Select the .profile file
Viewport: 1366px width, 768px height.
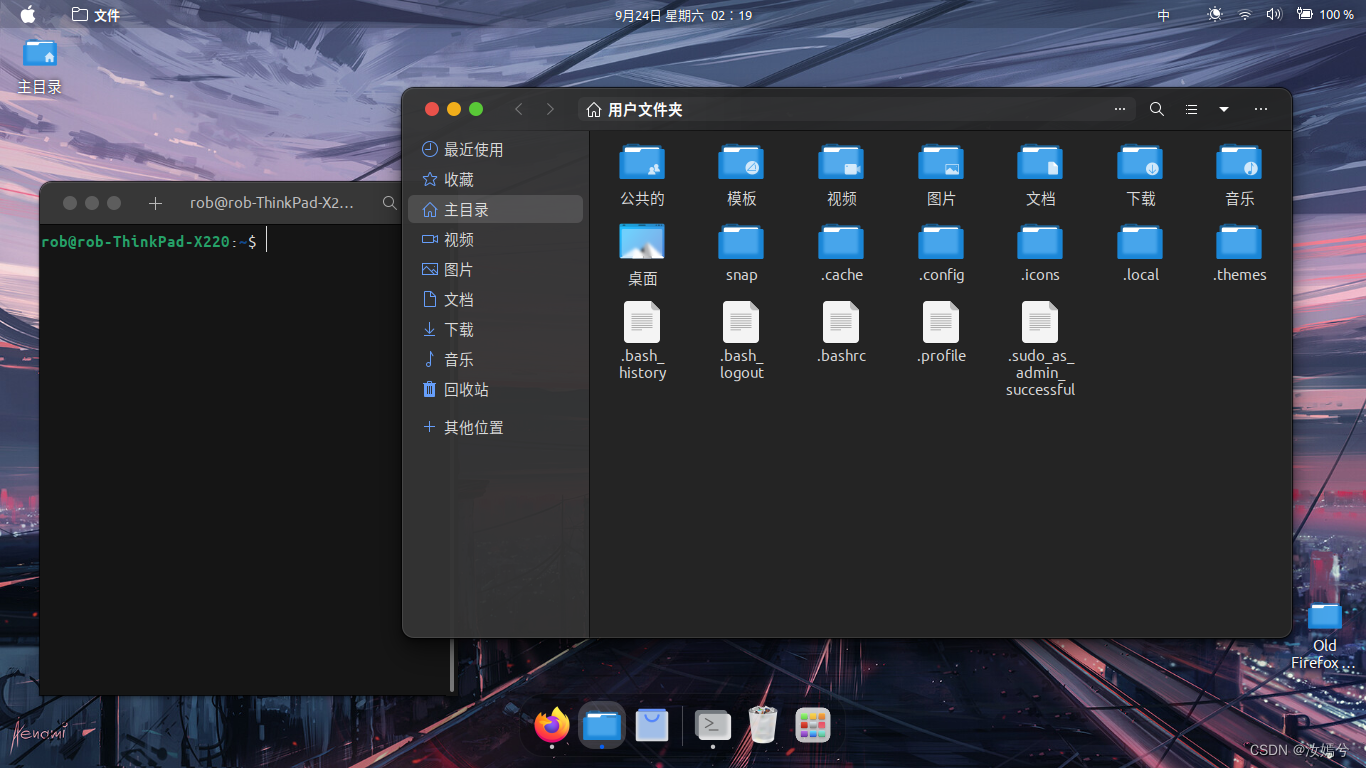click(941, 332)
